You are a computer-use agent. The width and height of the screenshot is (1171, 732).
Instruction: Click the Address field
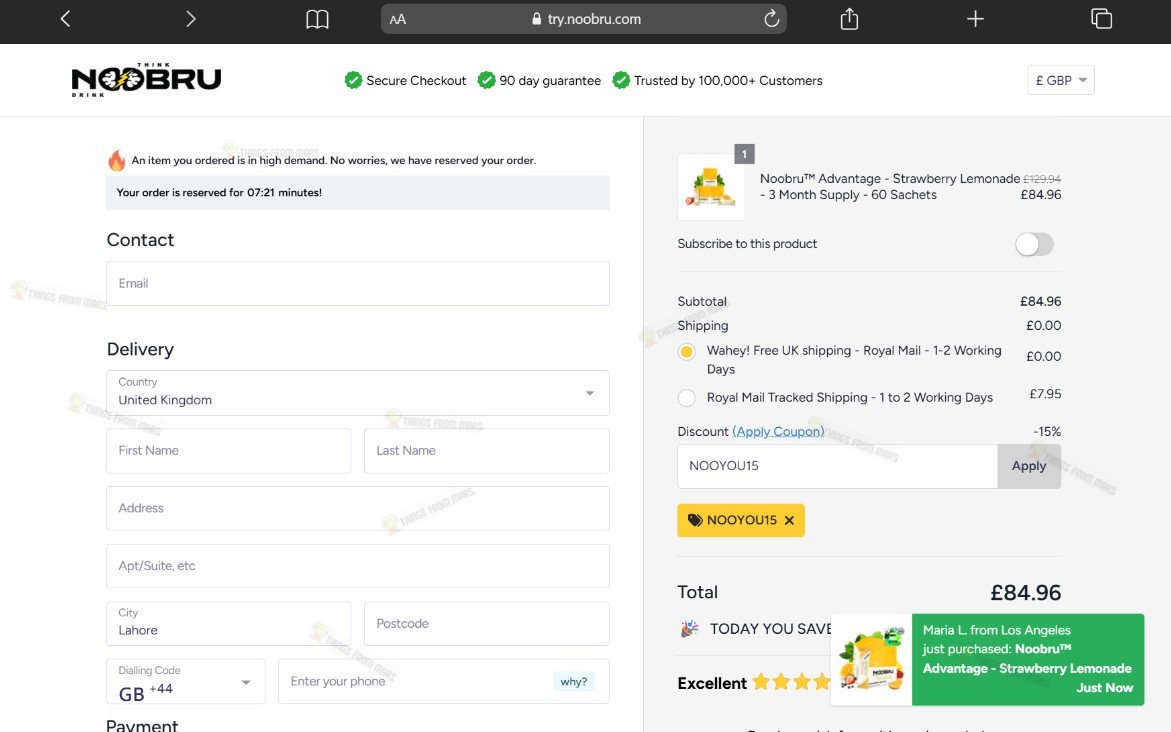358,508
